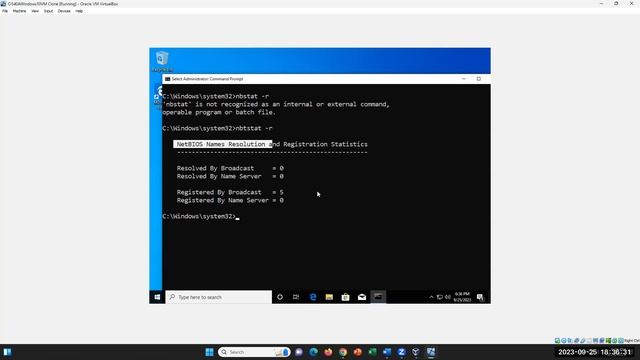The height and width of the screenshot is (360, 640).
Task: Click the VirtualBox window title bar icon
Action: (3, 4)
